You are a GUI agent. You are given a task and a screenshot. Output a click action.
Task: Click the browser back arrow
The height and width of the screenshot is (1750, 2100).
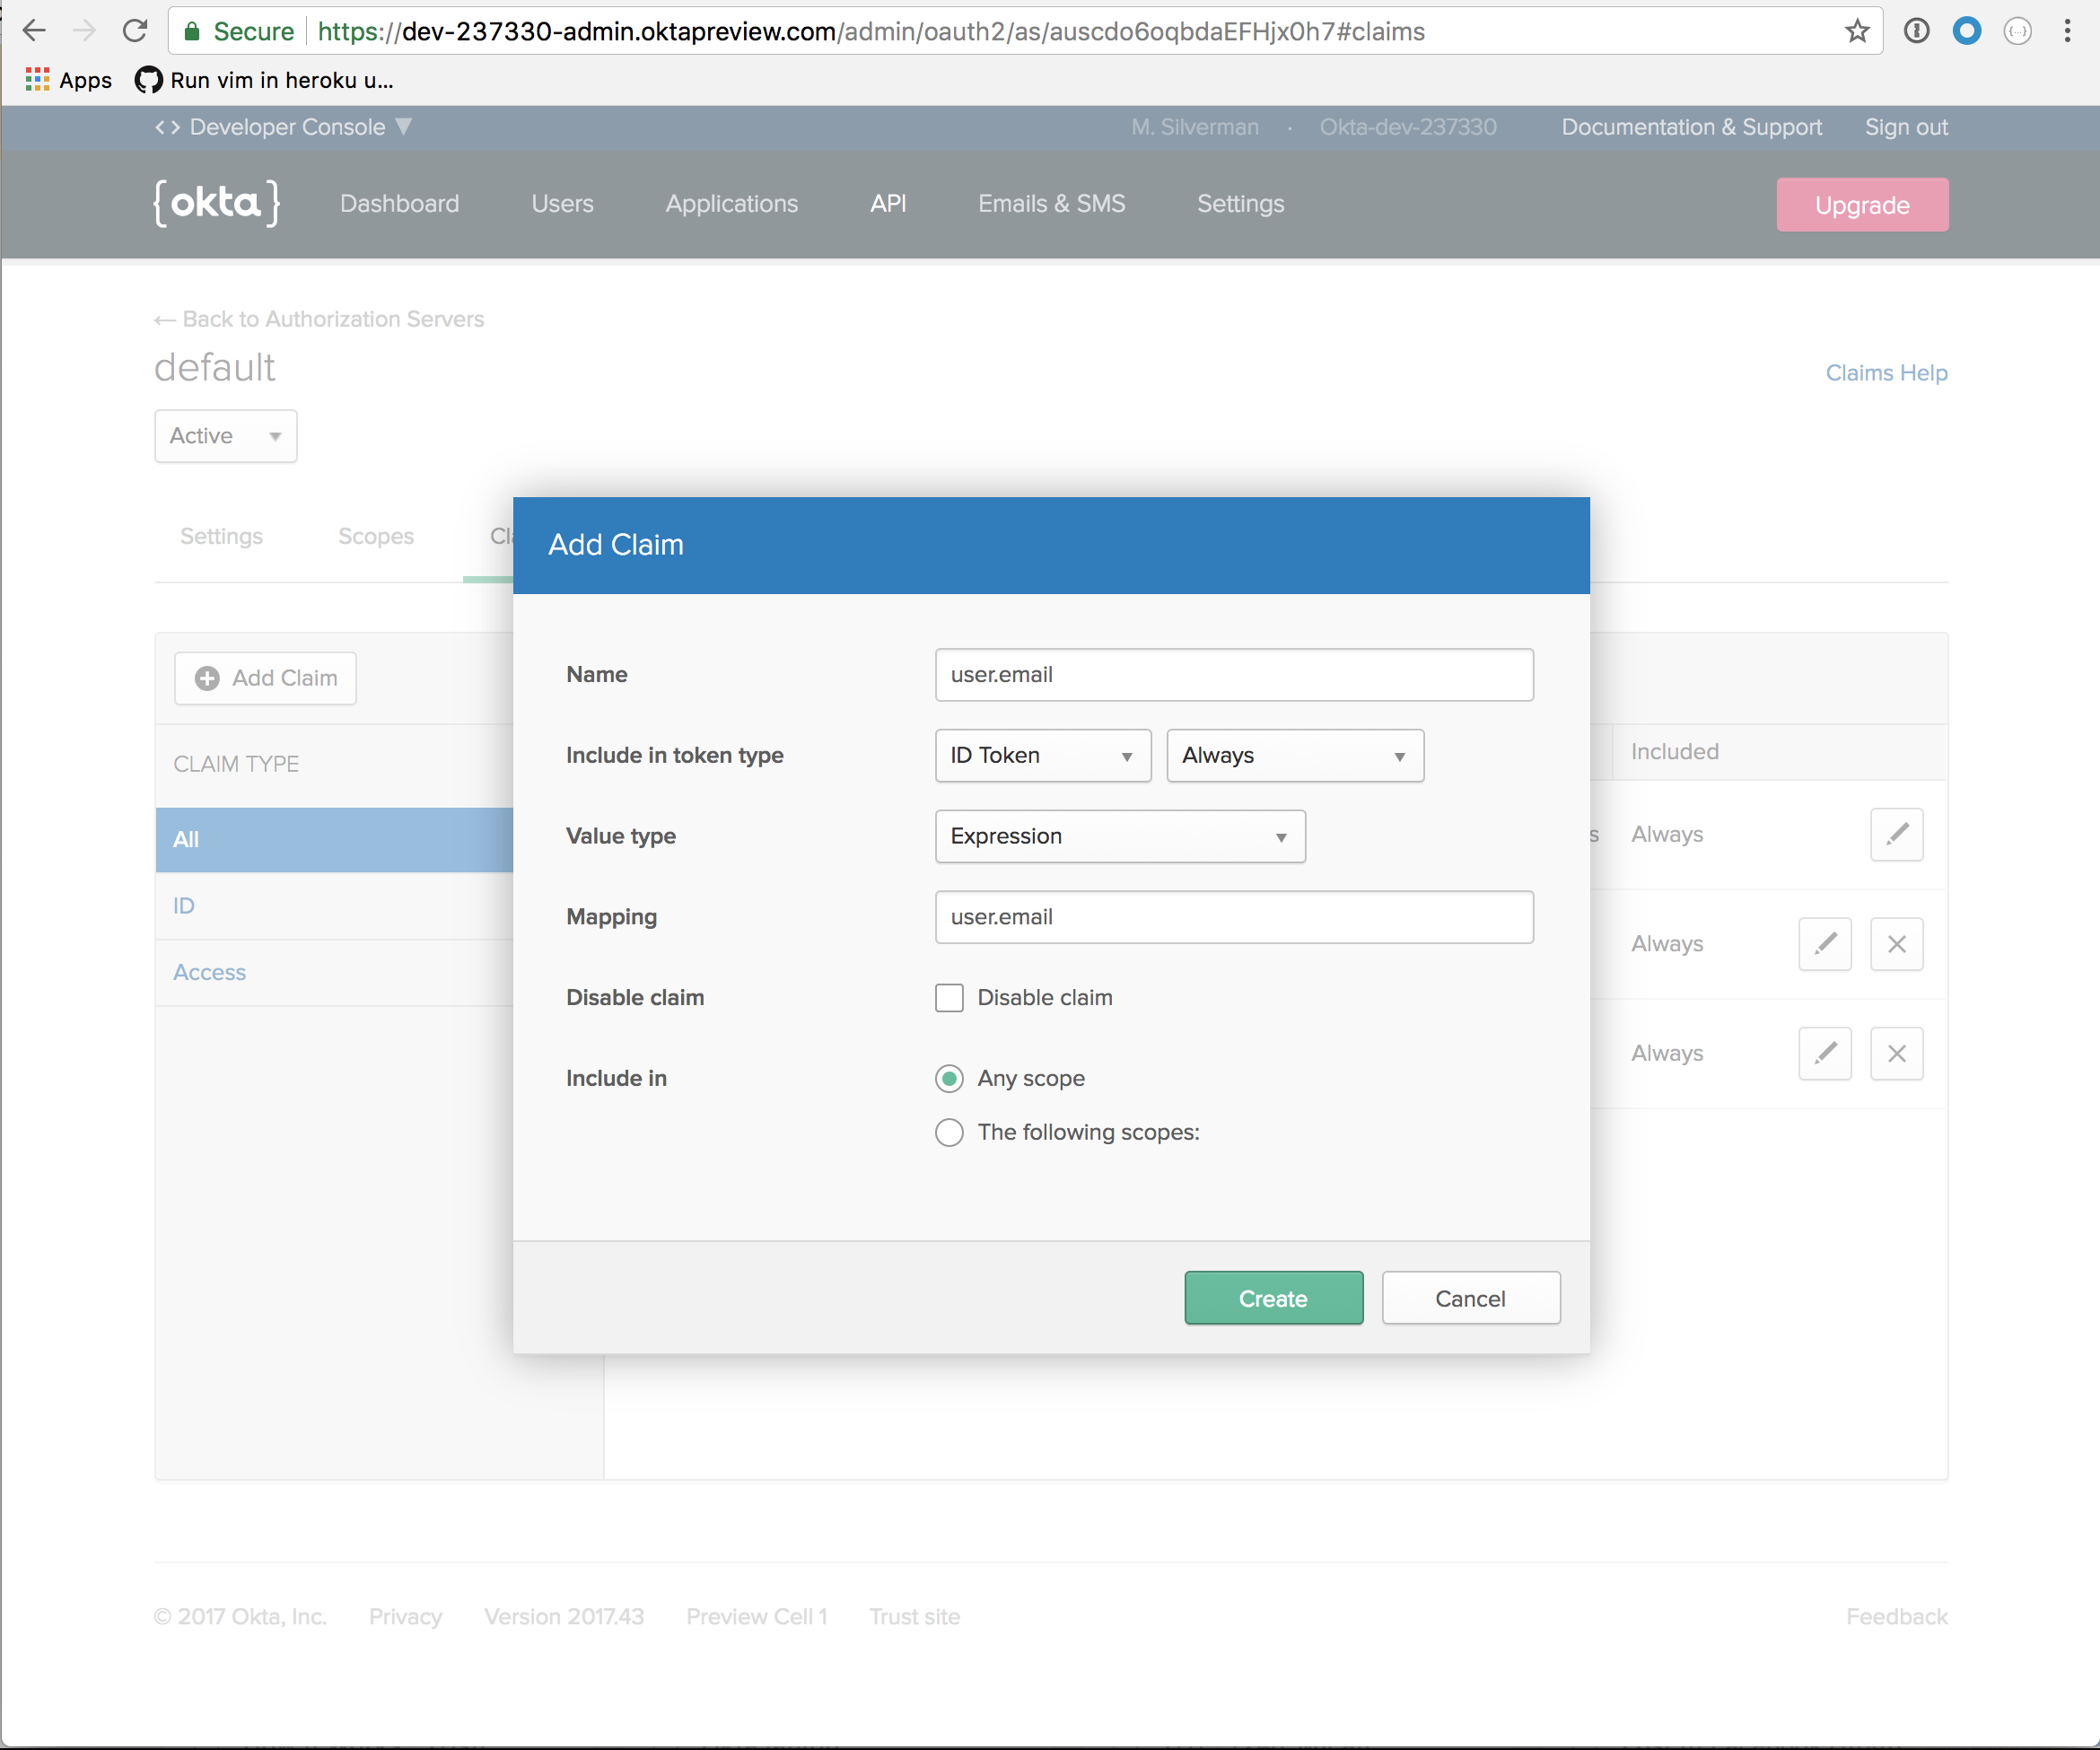(35, 31)
